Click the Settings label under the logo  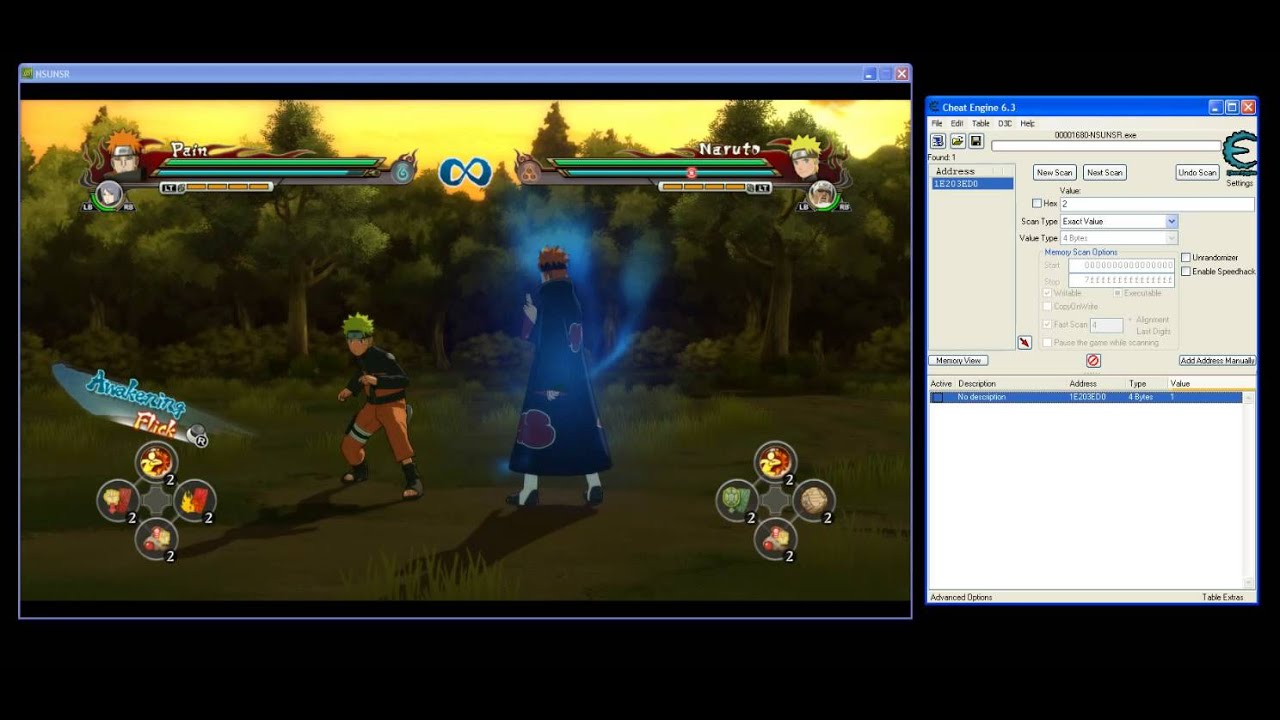1240,183
